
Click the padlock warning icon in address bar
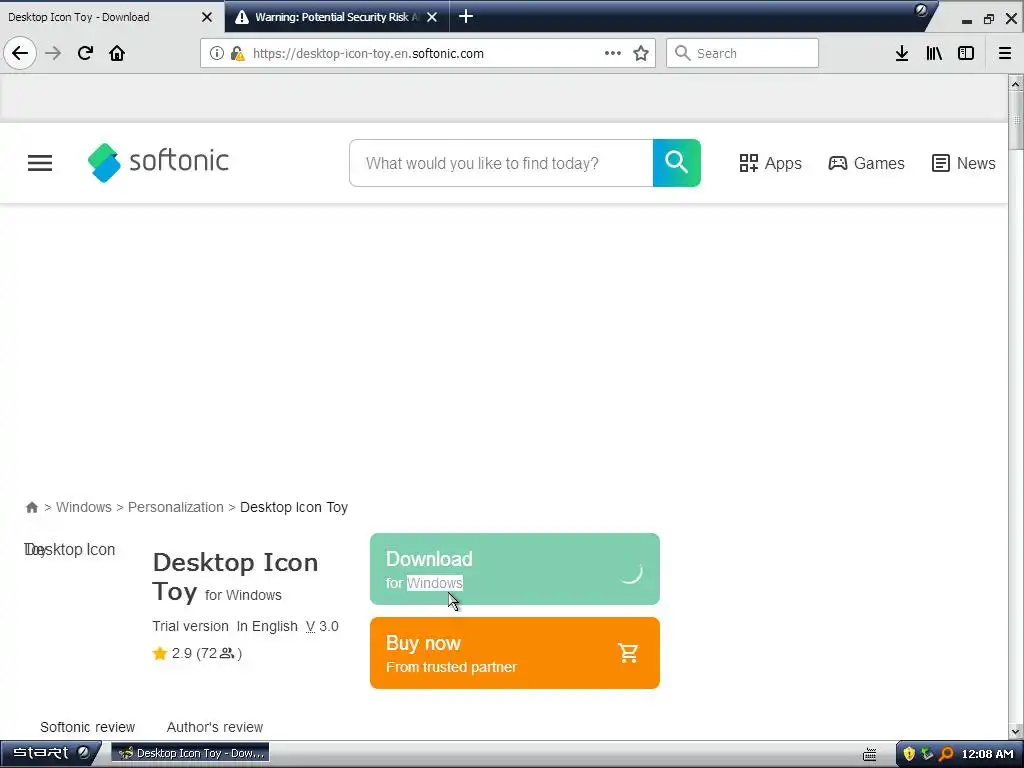coord(237,54)
